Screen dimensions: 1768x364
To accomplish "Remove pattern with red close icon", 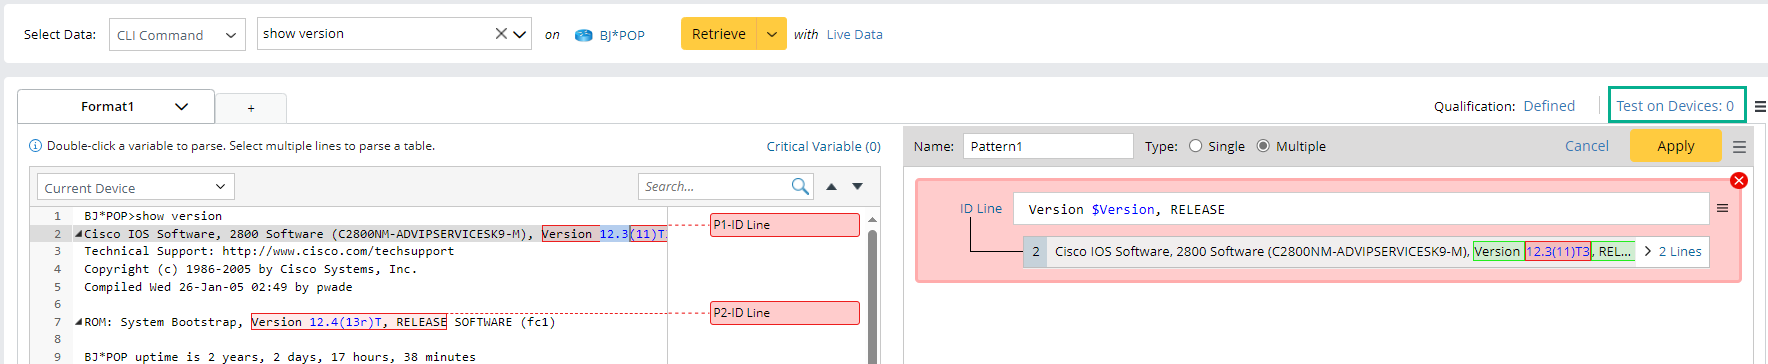I will [1739, 180].
